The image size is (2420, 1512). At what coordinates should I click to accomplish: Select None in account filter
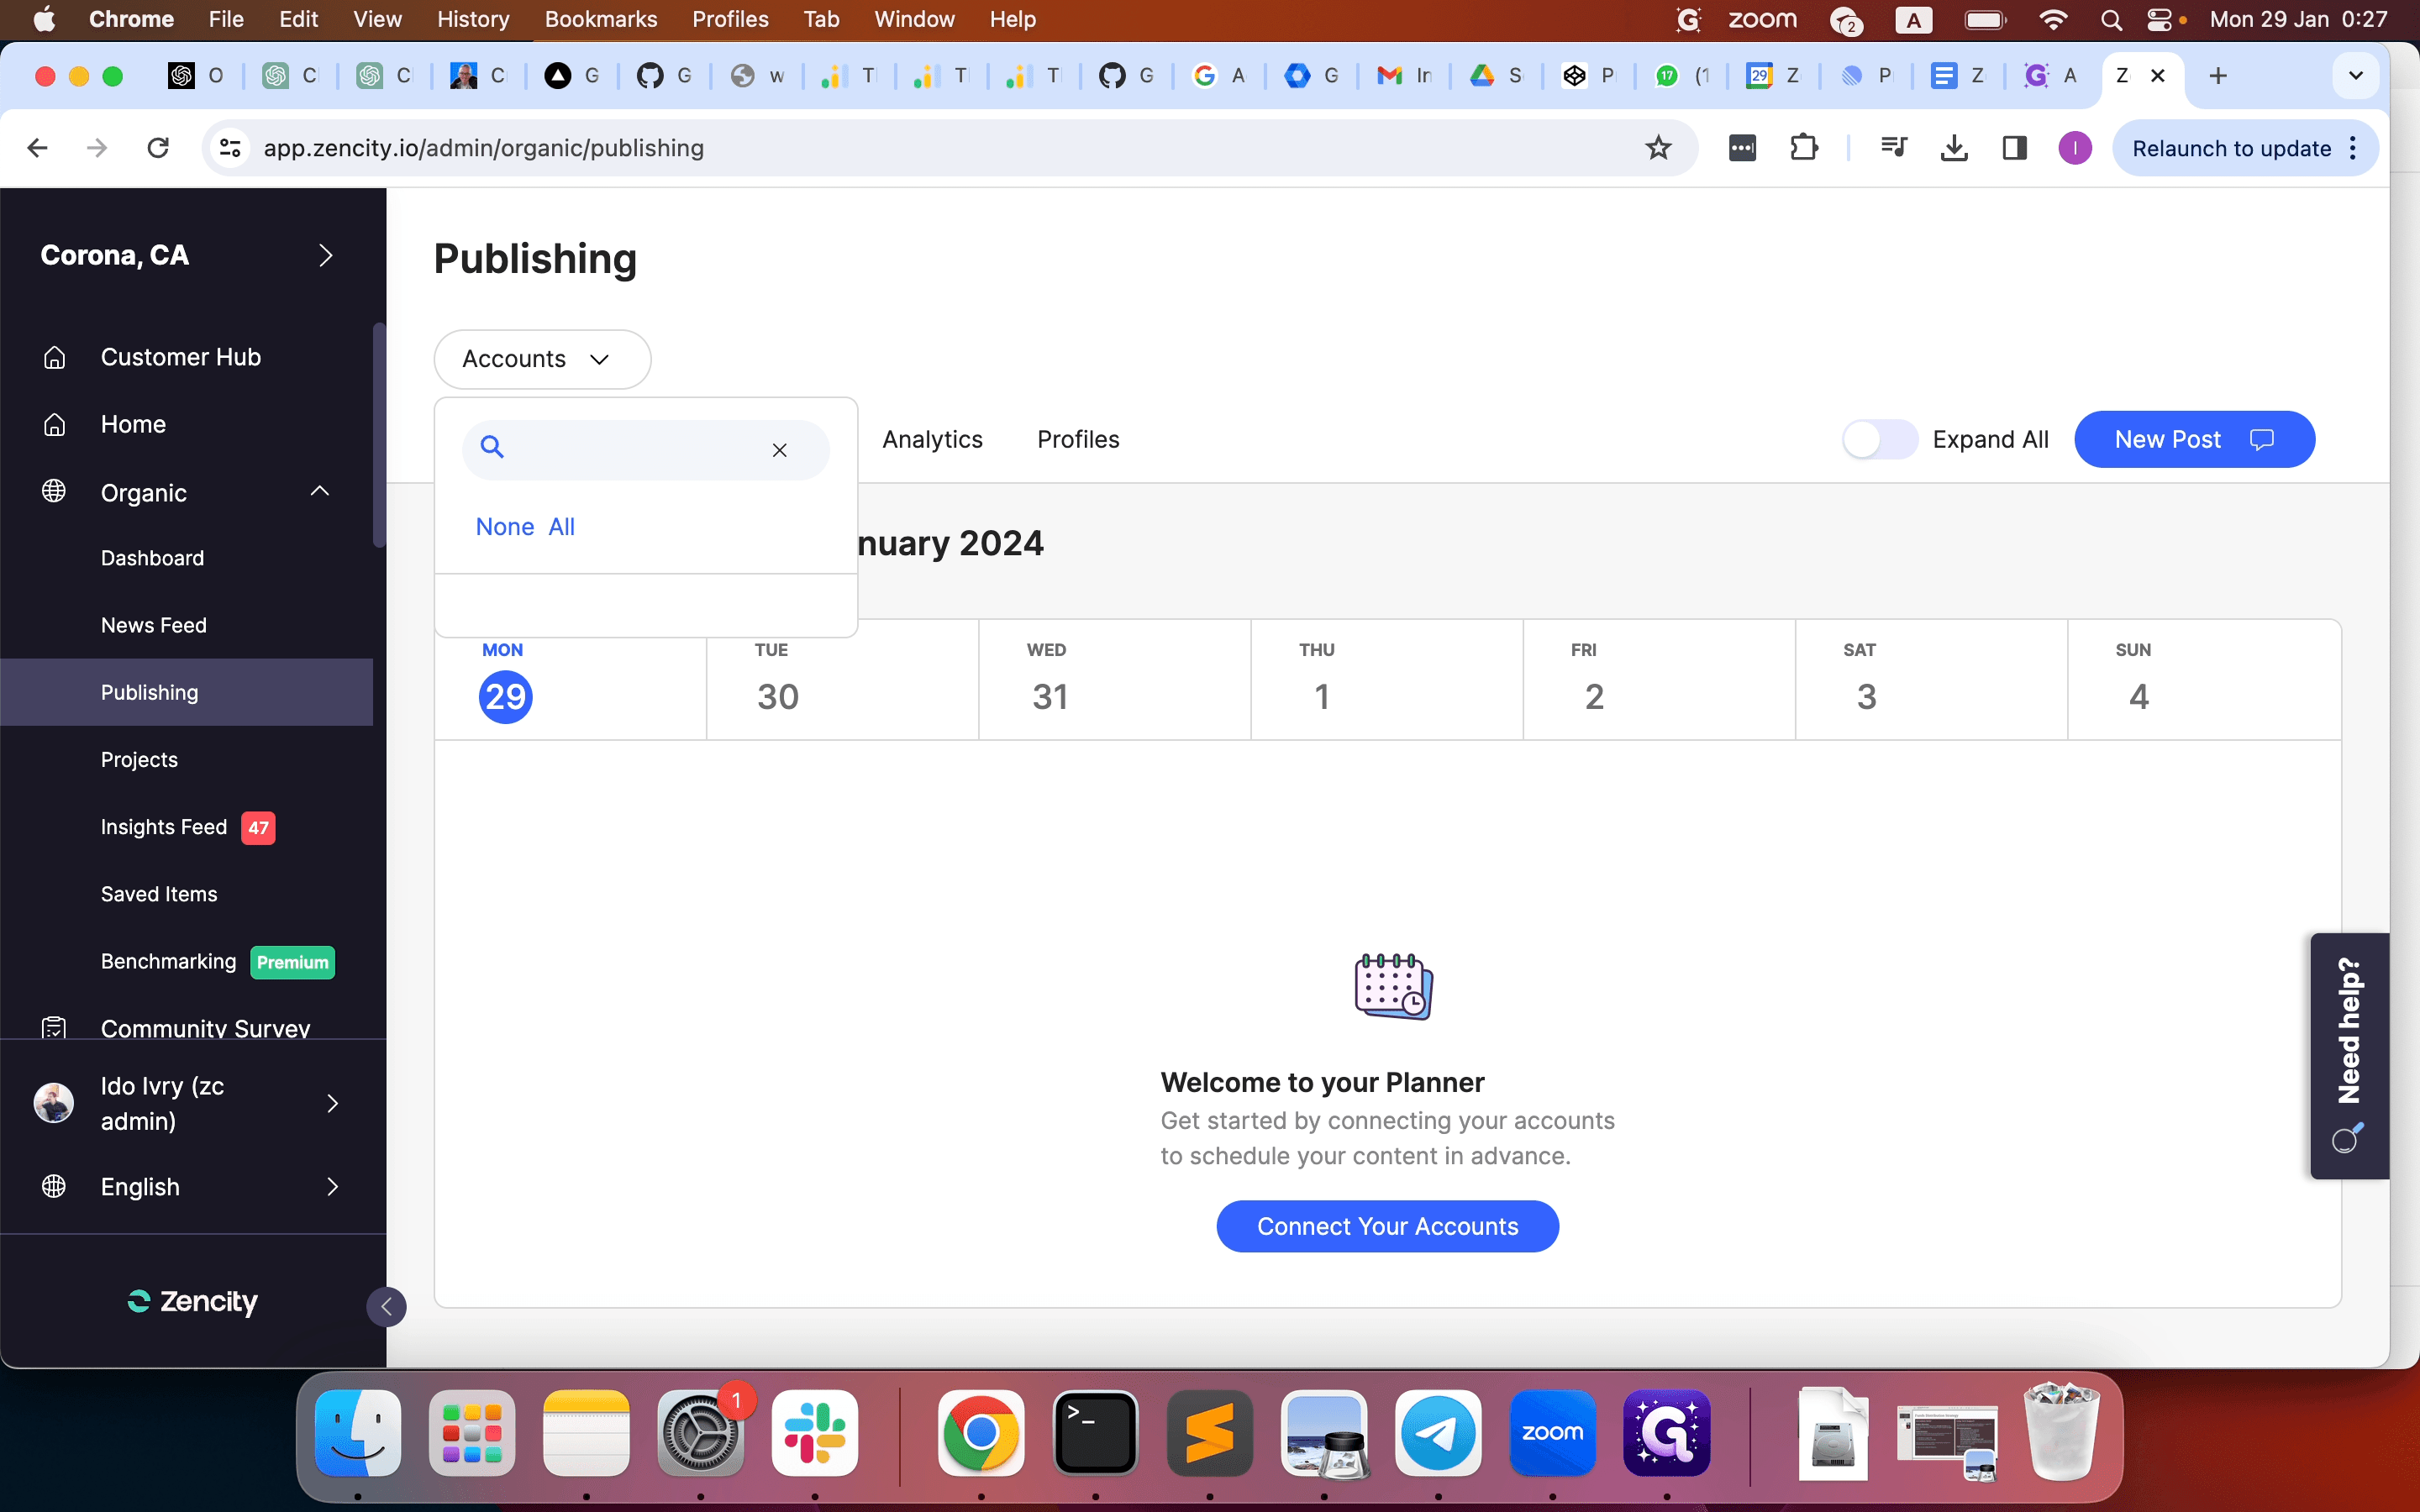[x=505, y=527]
